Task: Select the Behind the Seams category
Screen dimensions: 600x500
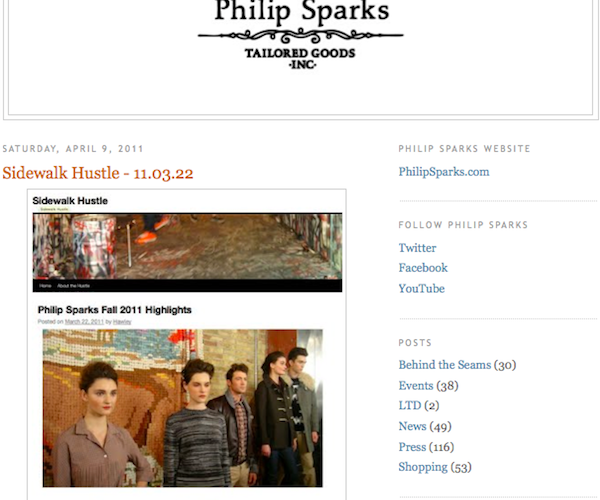Action: (x=445, y=365)
